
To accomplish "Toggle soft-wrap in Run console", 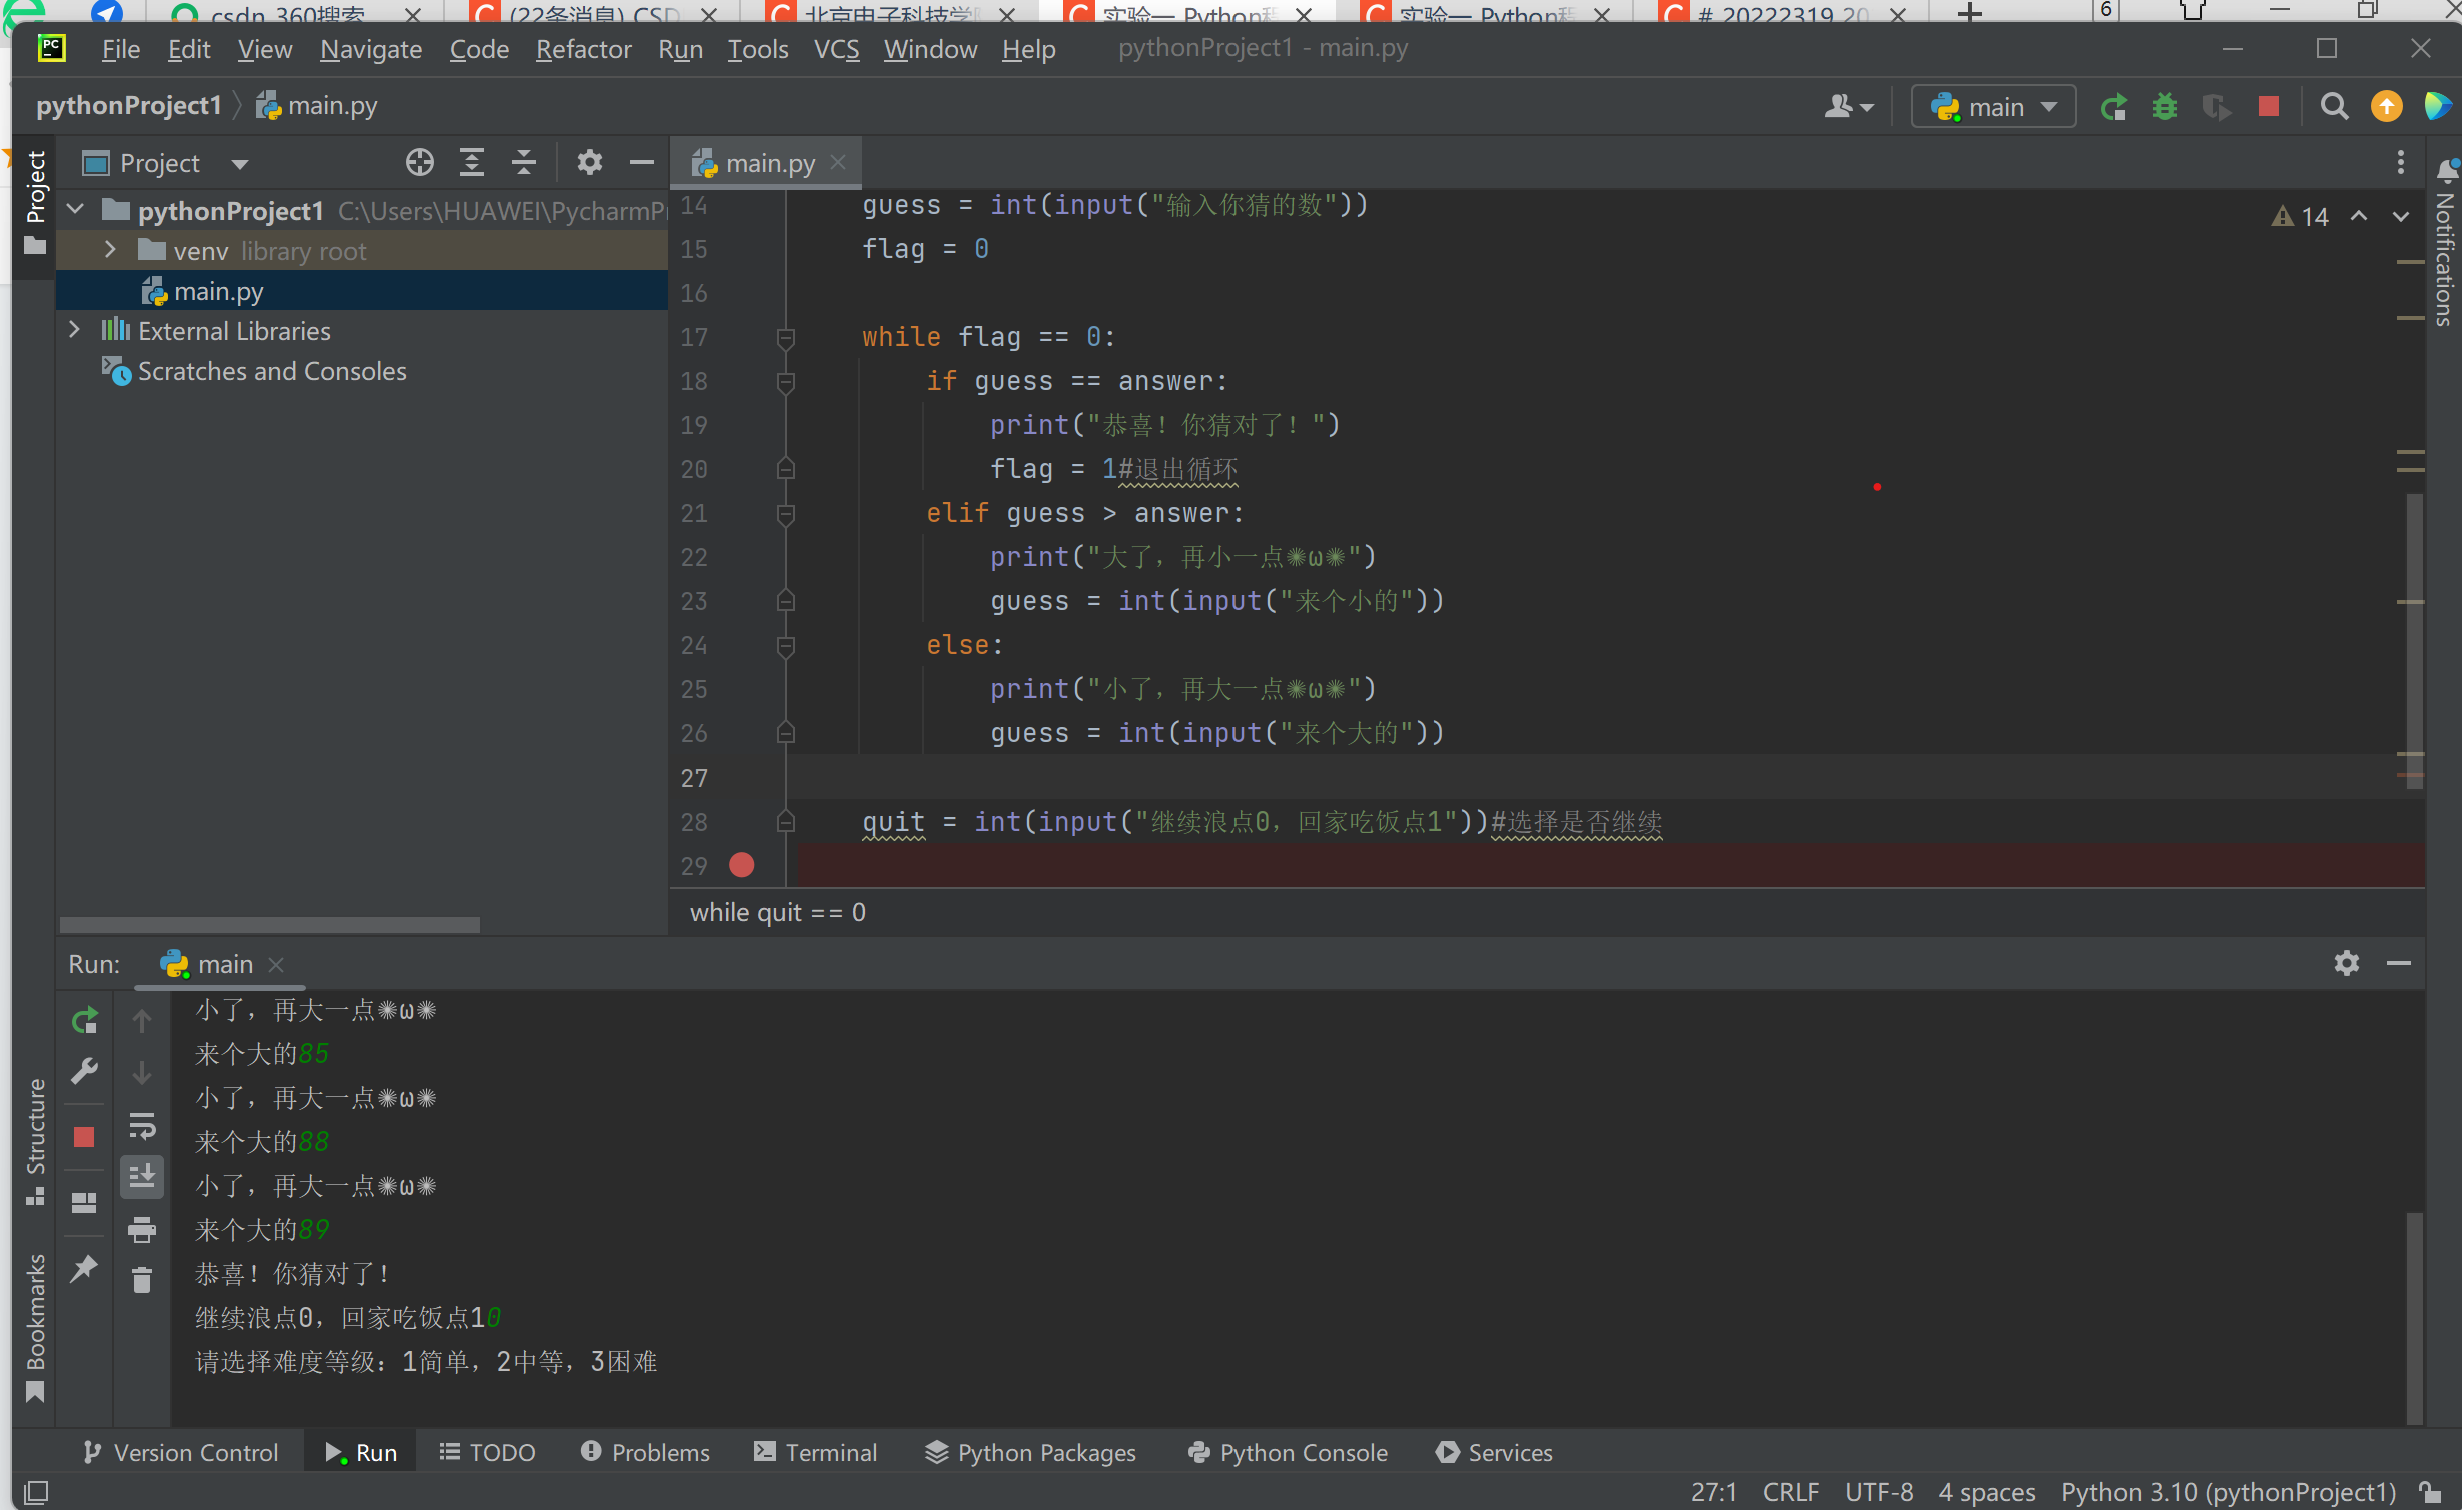I will coord(142,1126).
